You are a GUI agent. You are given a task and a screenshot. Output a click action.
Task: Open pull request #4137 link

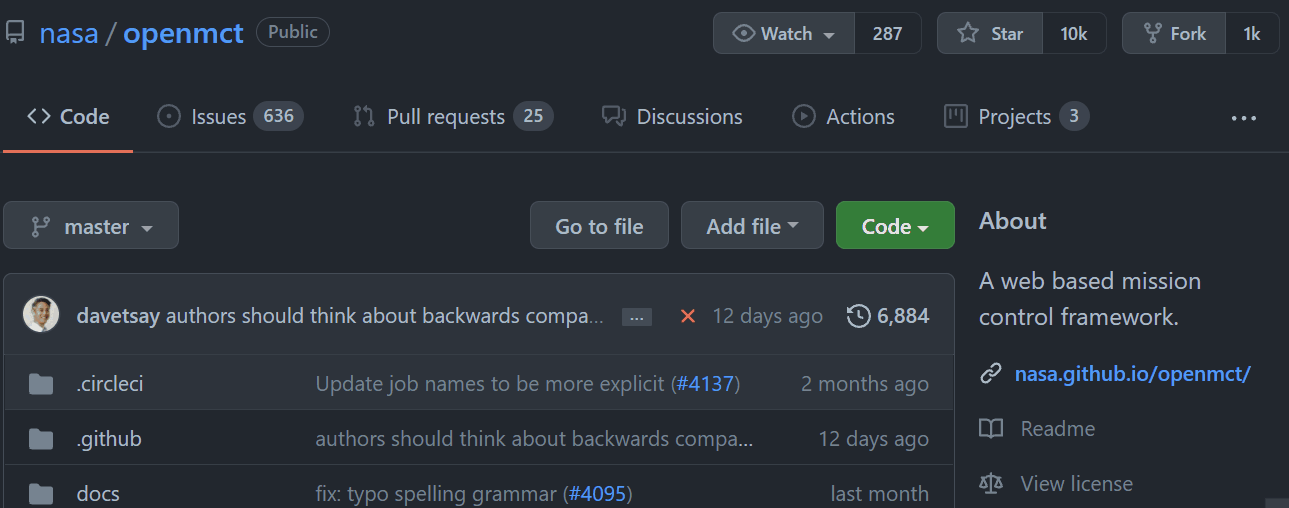point(705,383)
